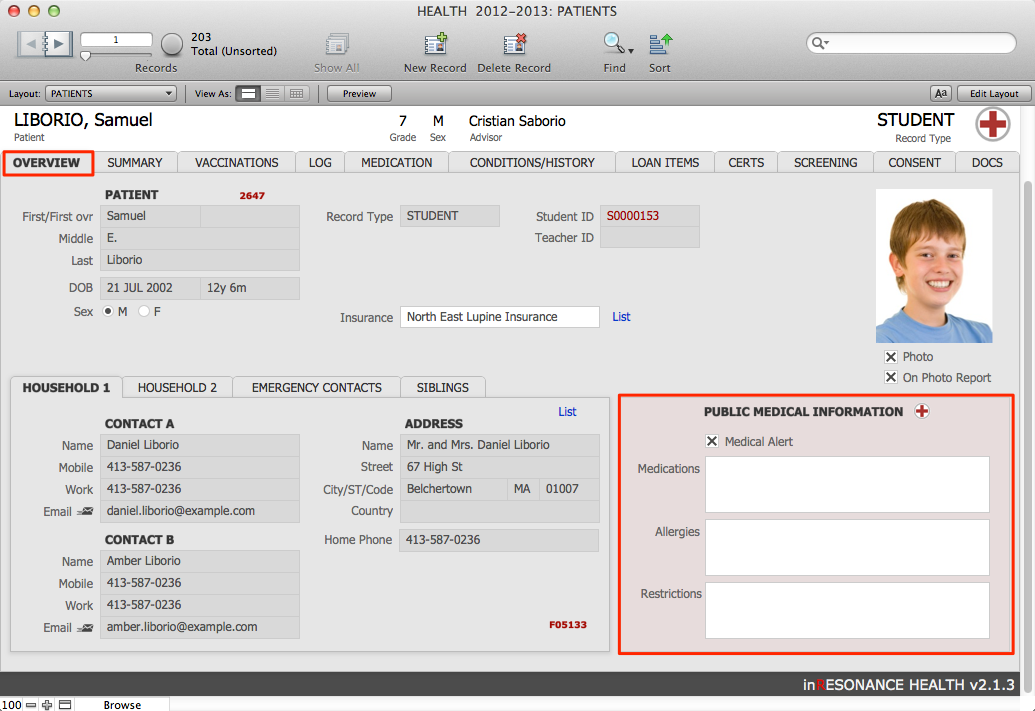
Task: Switch to the VACCINATIONS tab
Action: pos(236,163)
